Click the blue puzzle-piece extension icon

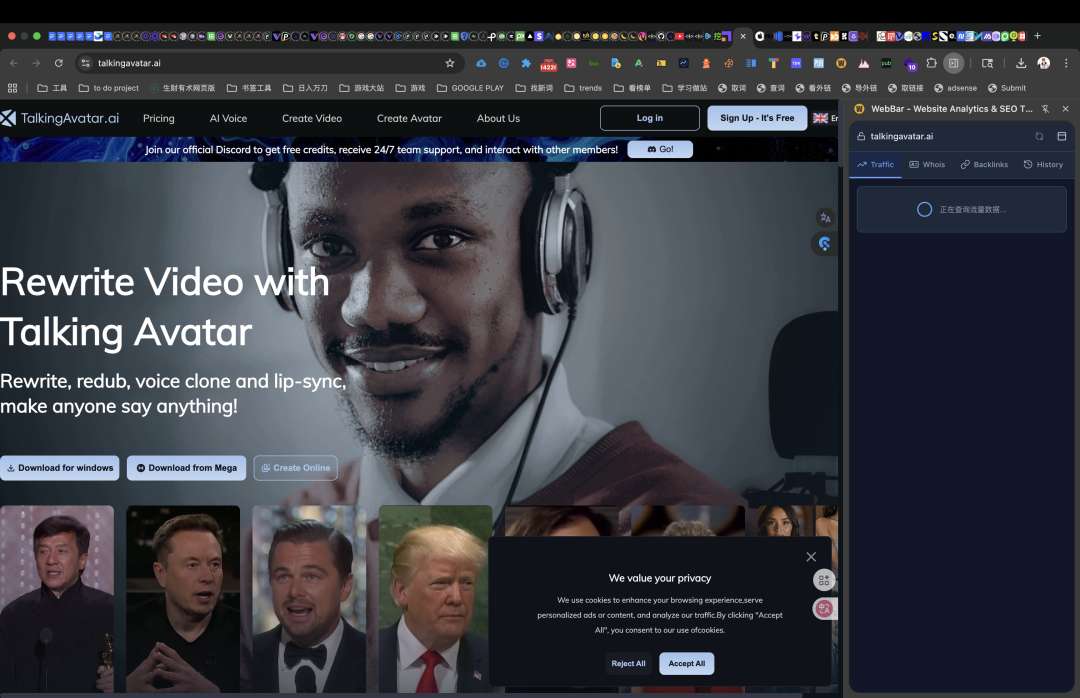[526, 63]
